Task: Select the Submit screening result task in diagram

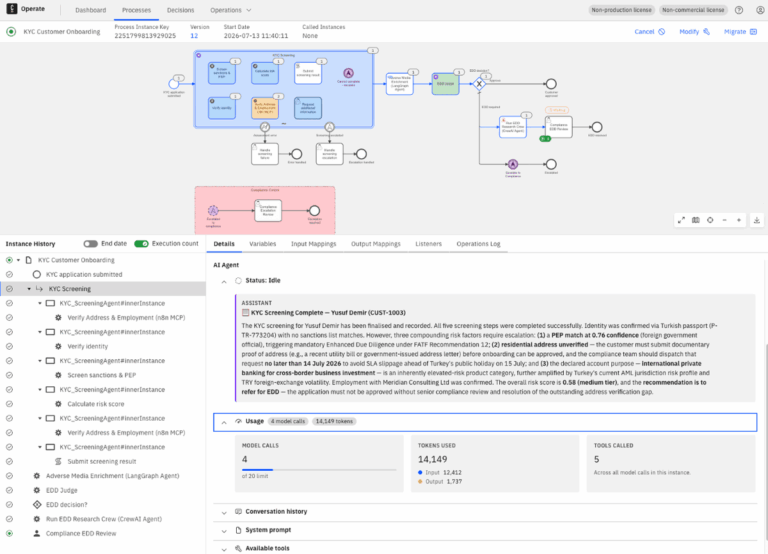Action: coord(308,73)
